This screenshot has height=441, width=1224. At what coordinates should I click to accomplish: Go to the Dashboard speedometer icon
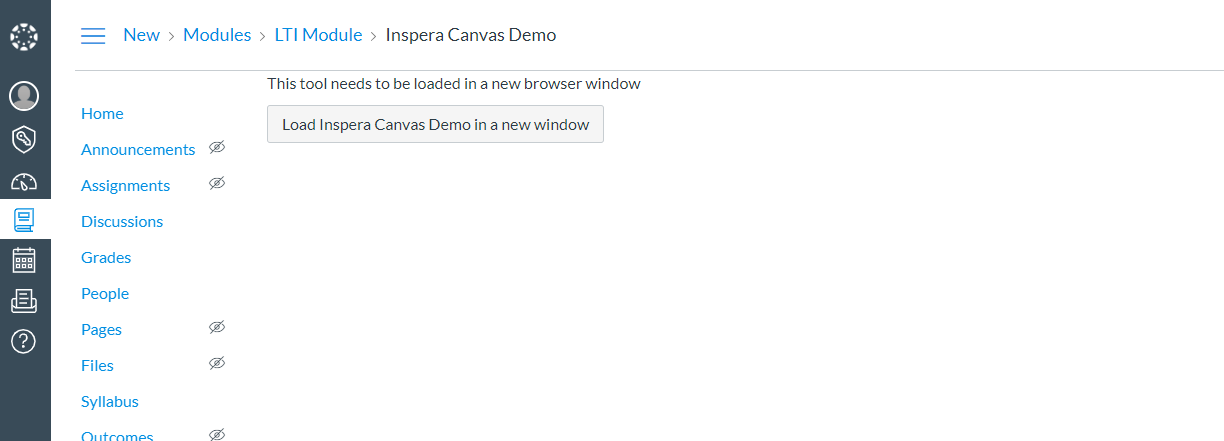click(24, 182)
